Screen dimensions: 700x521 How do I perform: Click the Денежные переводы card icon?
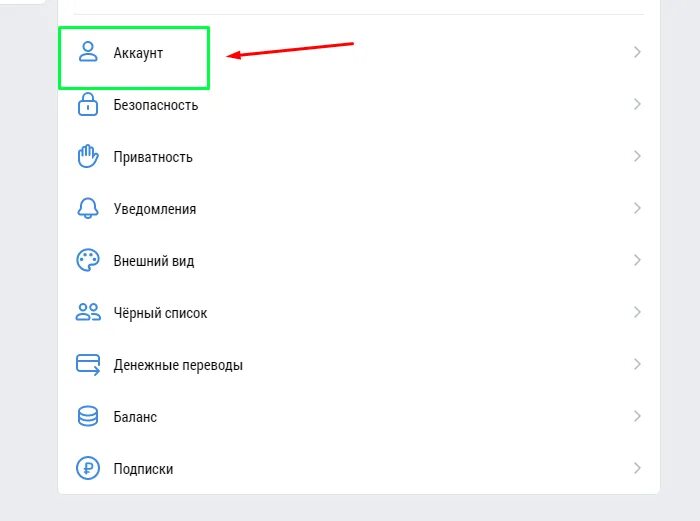coord(89,364)
